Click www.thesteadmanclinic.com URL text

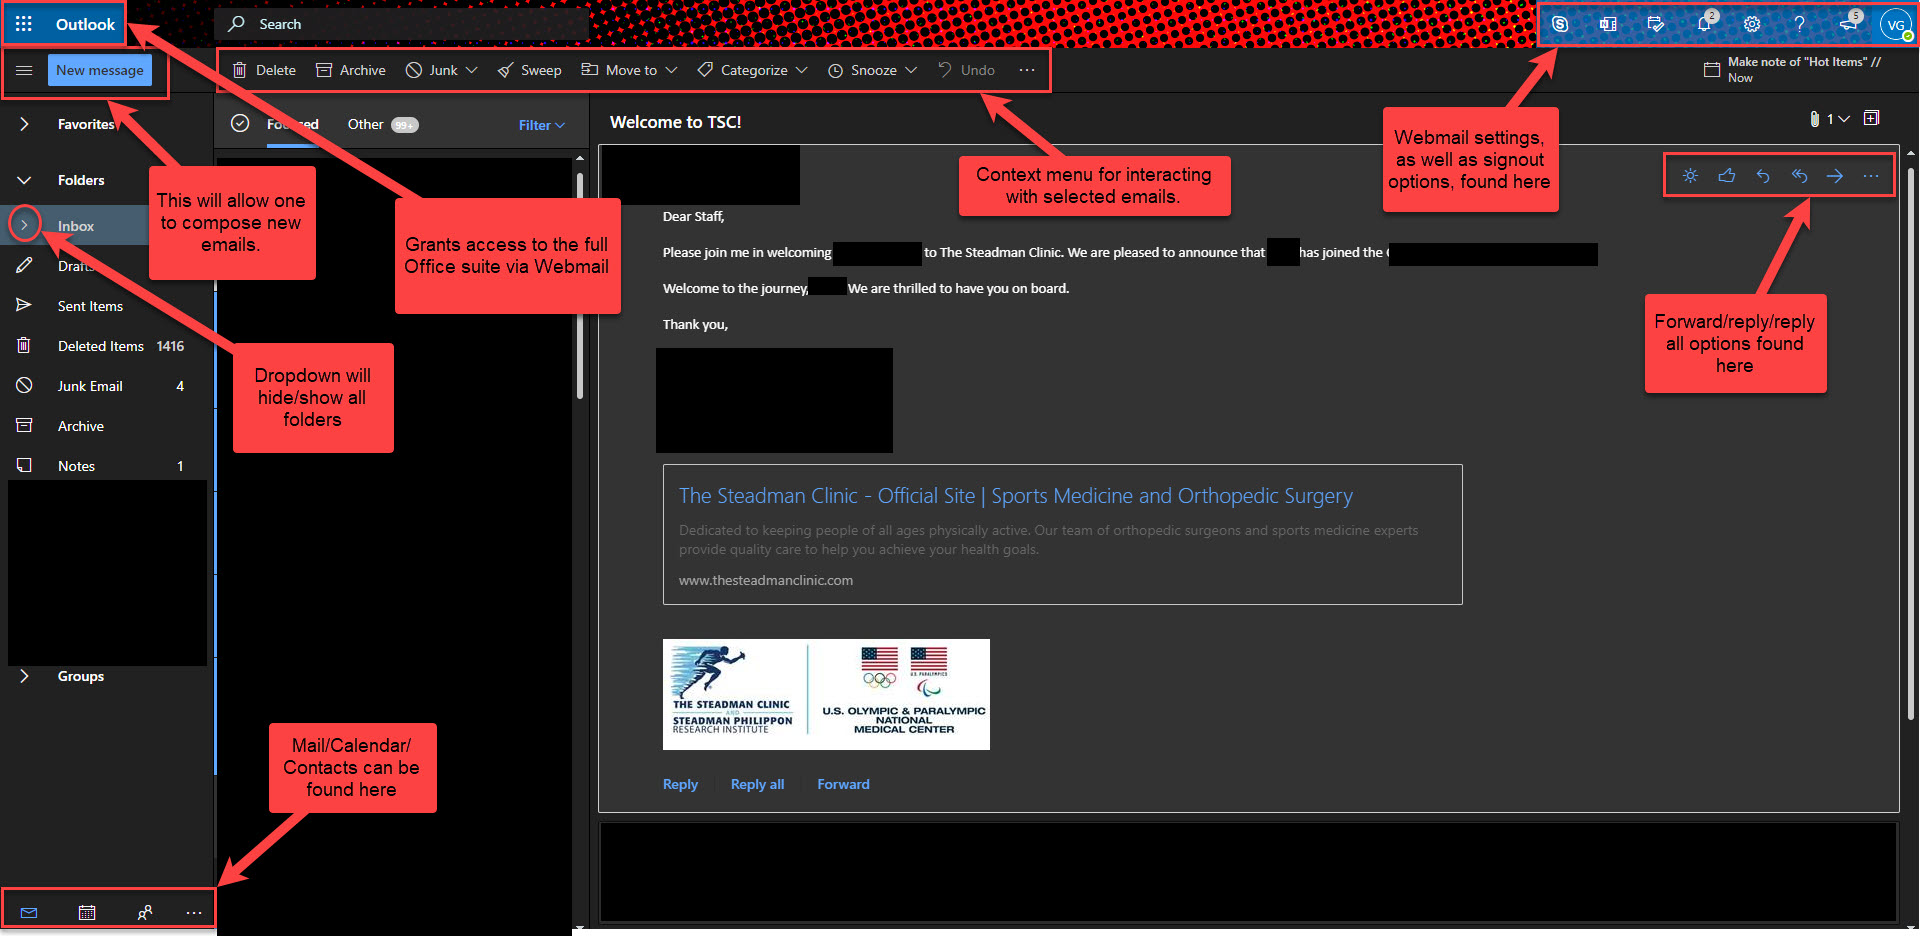[x=766, y=580]
